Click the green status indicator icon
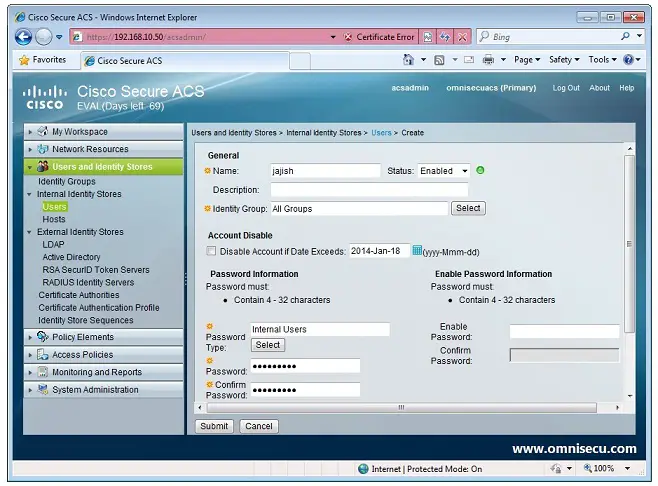 pyautogui.click(x=480, y=170)
